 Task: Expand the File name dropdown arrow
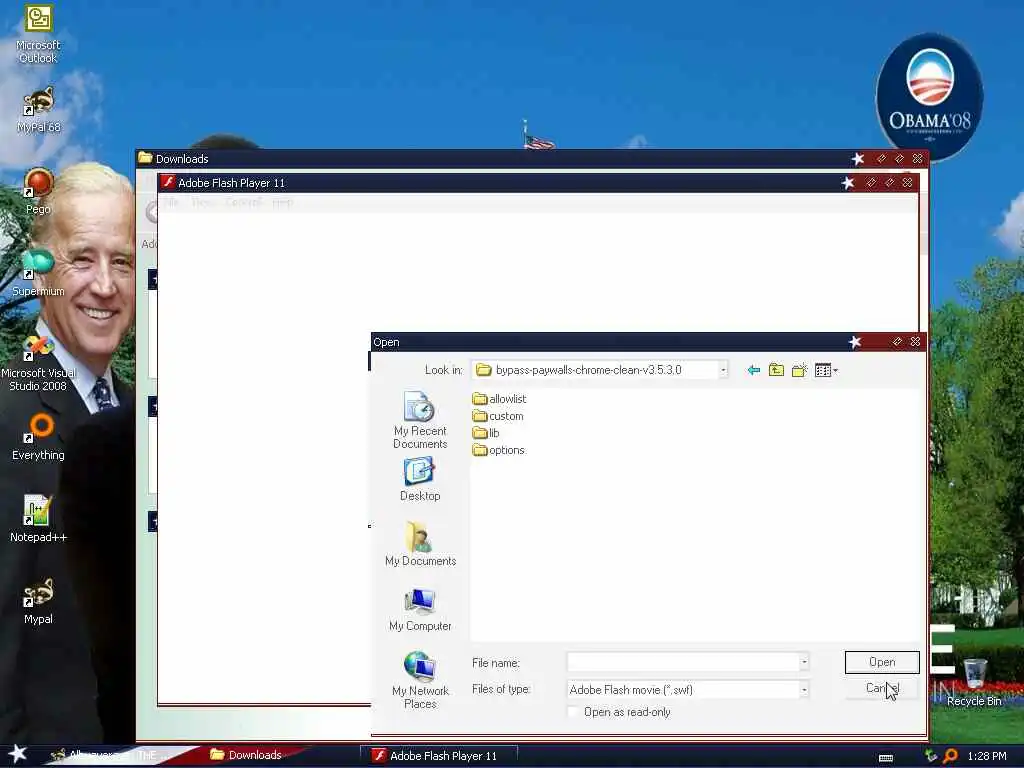click(x=804, y=662)
